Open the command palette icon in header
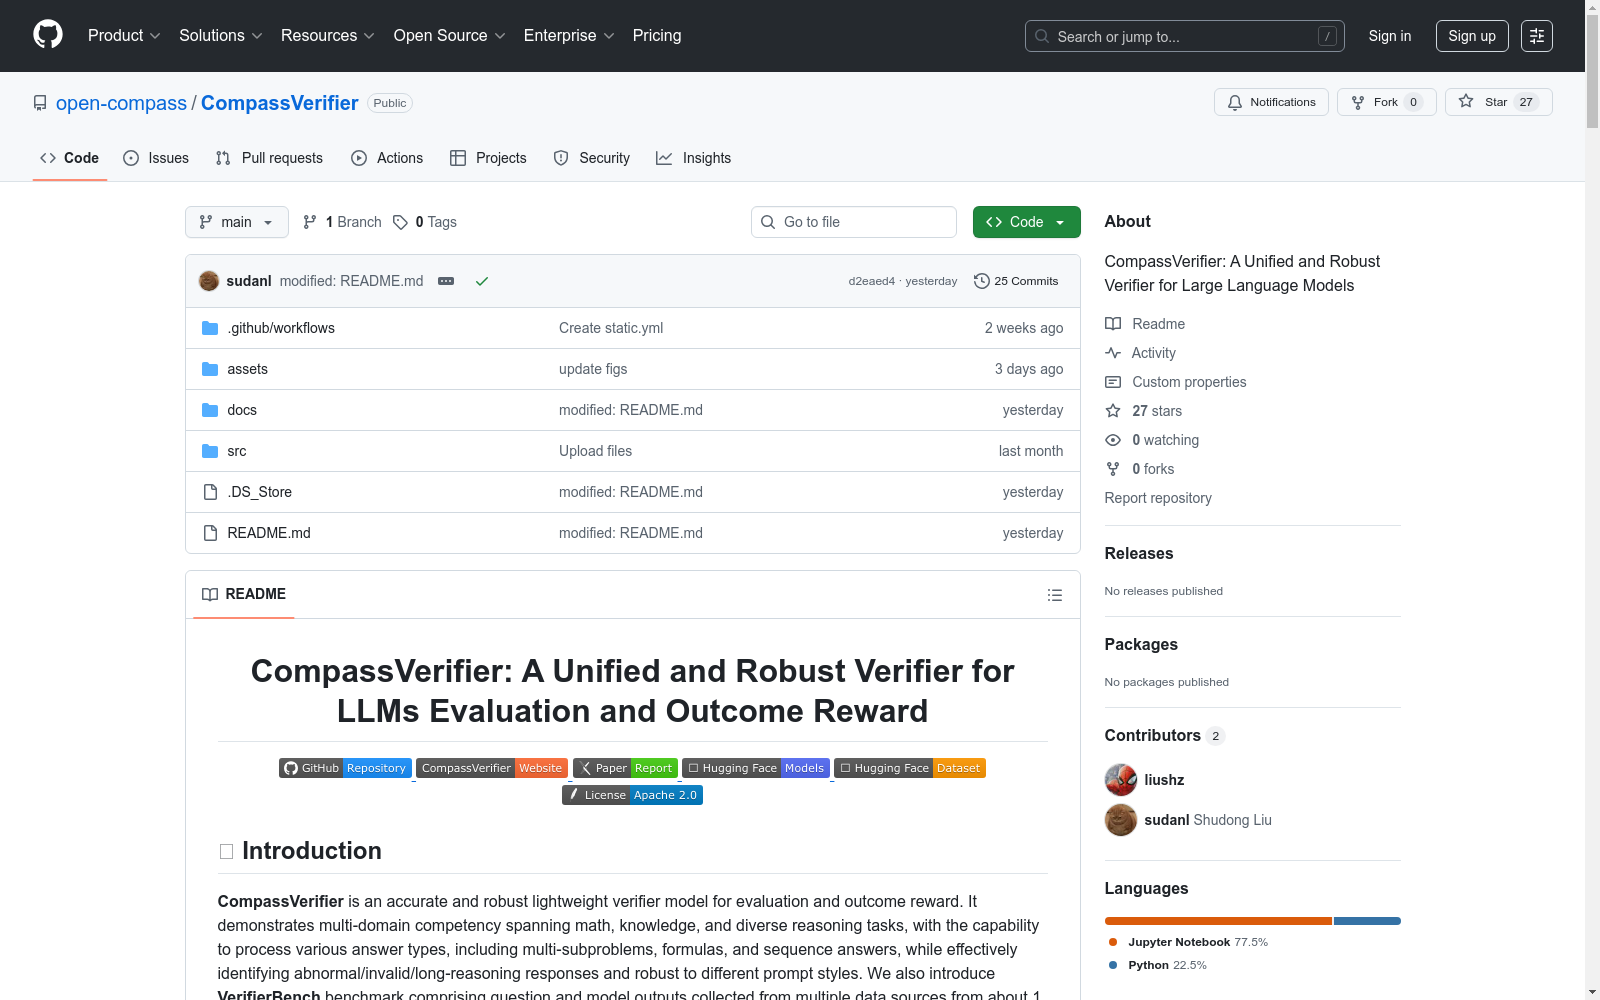Image resolution: width=1600 pixels, height=1000 pixels. [1536, 36]
